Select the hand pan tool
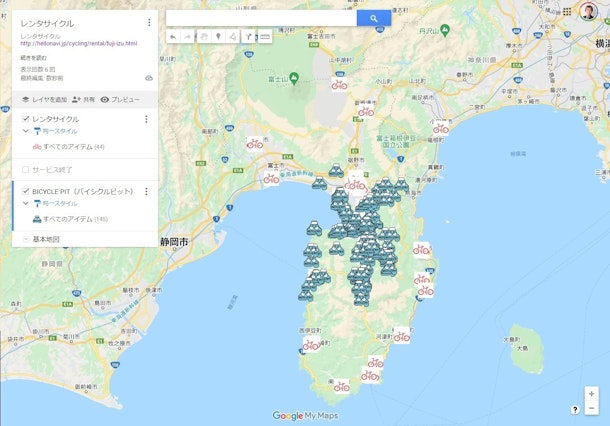610x426 pixels. 203,37
